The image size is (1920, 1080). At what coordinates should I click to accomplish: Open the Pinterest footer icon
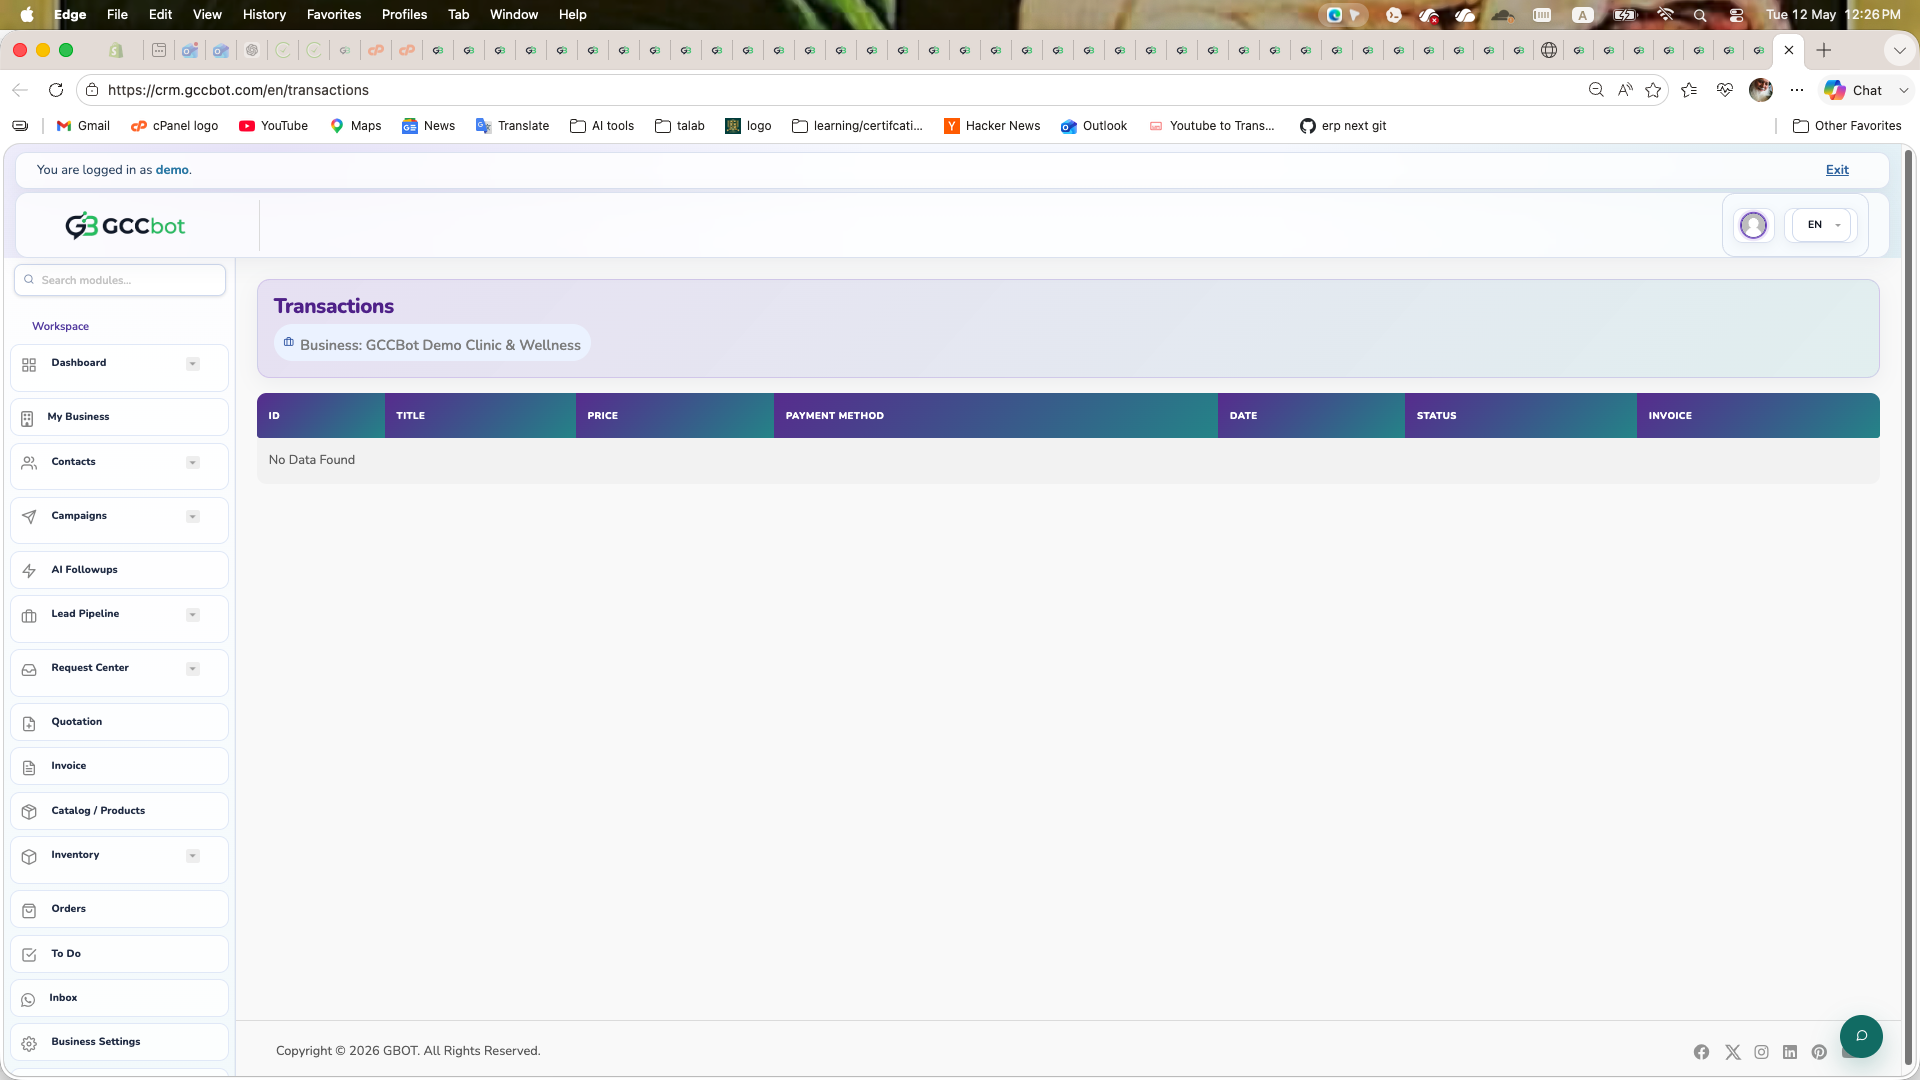coord(1819,1052)
